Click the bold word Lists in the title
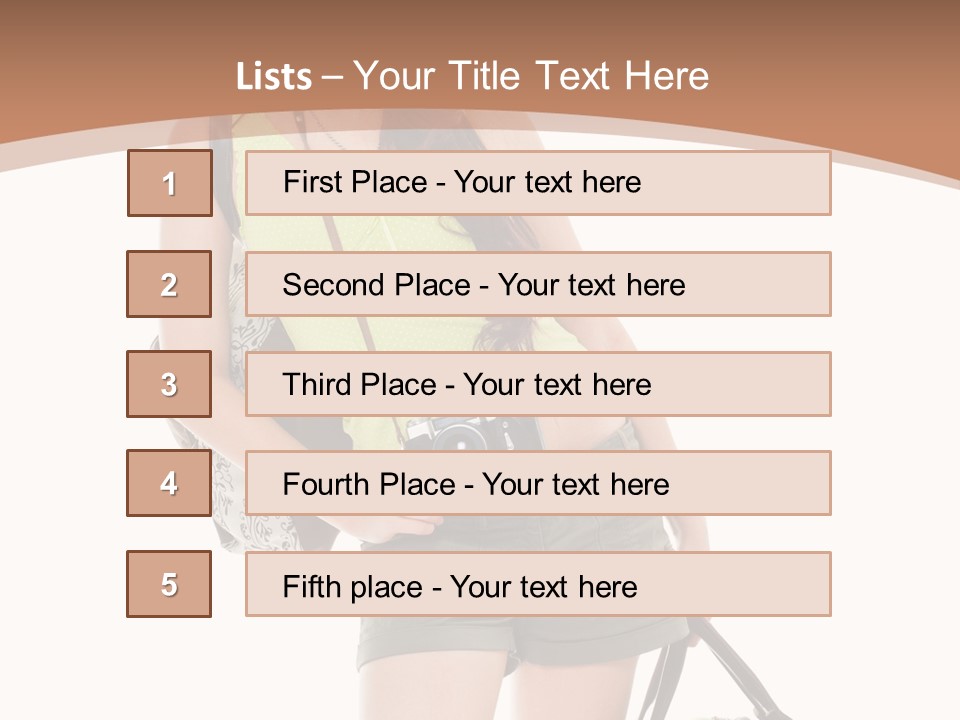This screenshot has height=720, width=960. (274, 77)
